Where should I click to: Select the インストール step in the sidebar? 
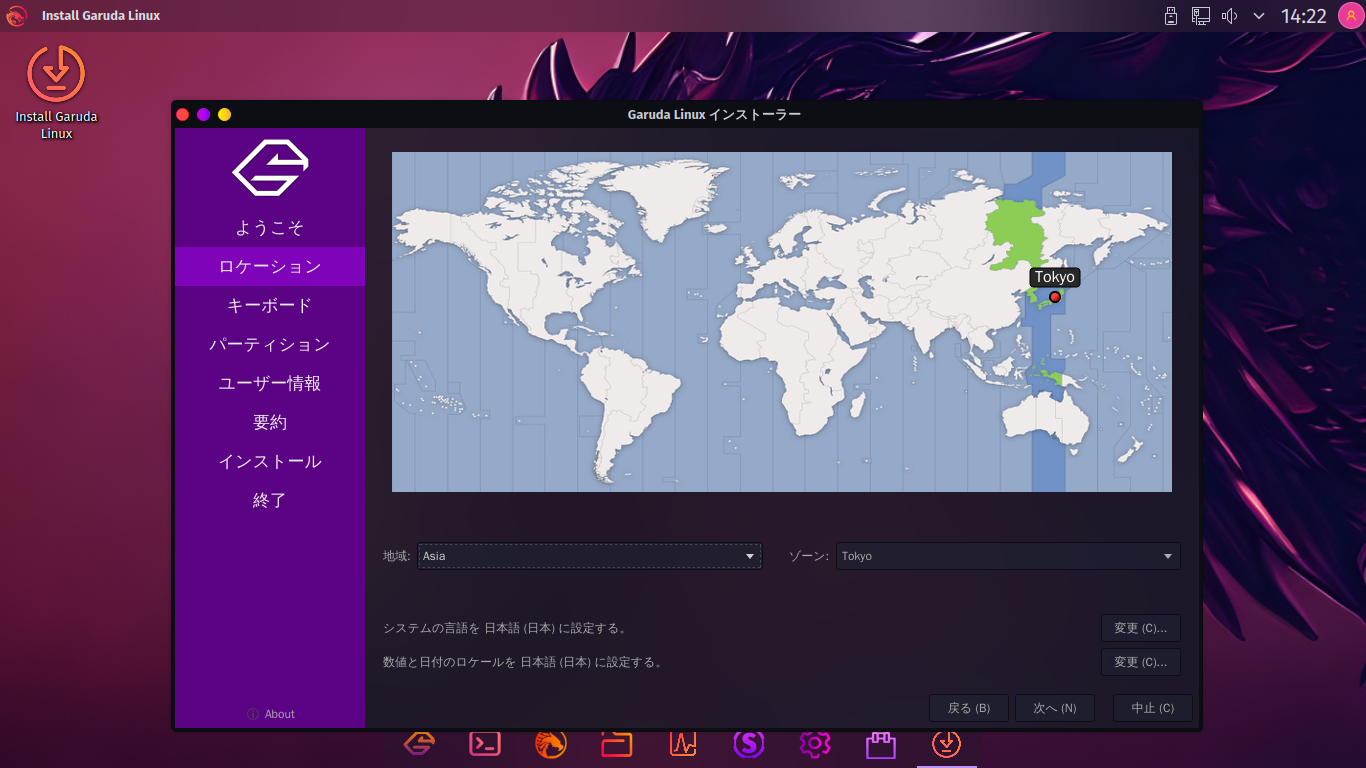click(270, 461)
